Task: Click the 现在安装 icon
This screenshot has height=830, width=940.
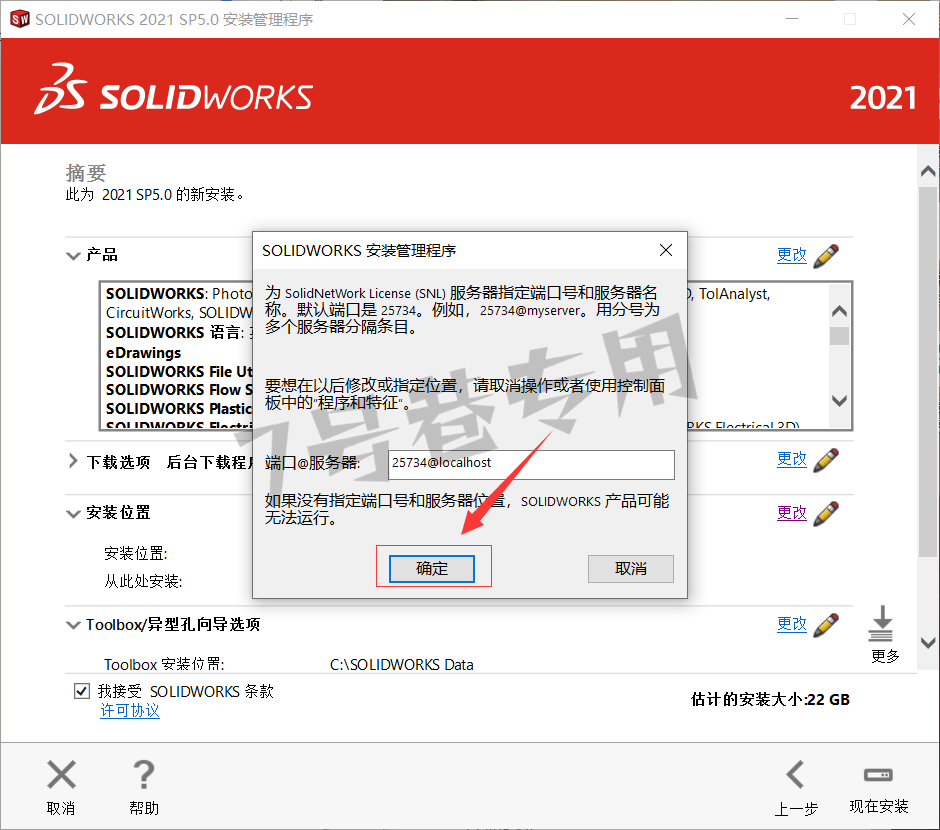Action: click(878, 775)
